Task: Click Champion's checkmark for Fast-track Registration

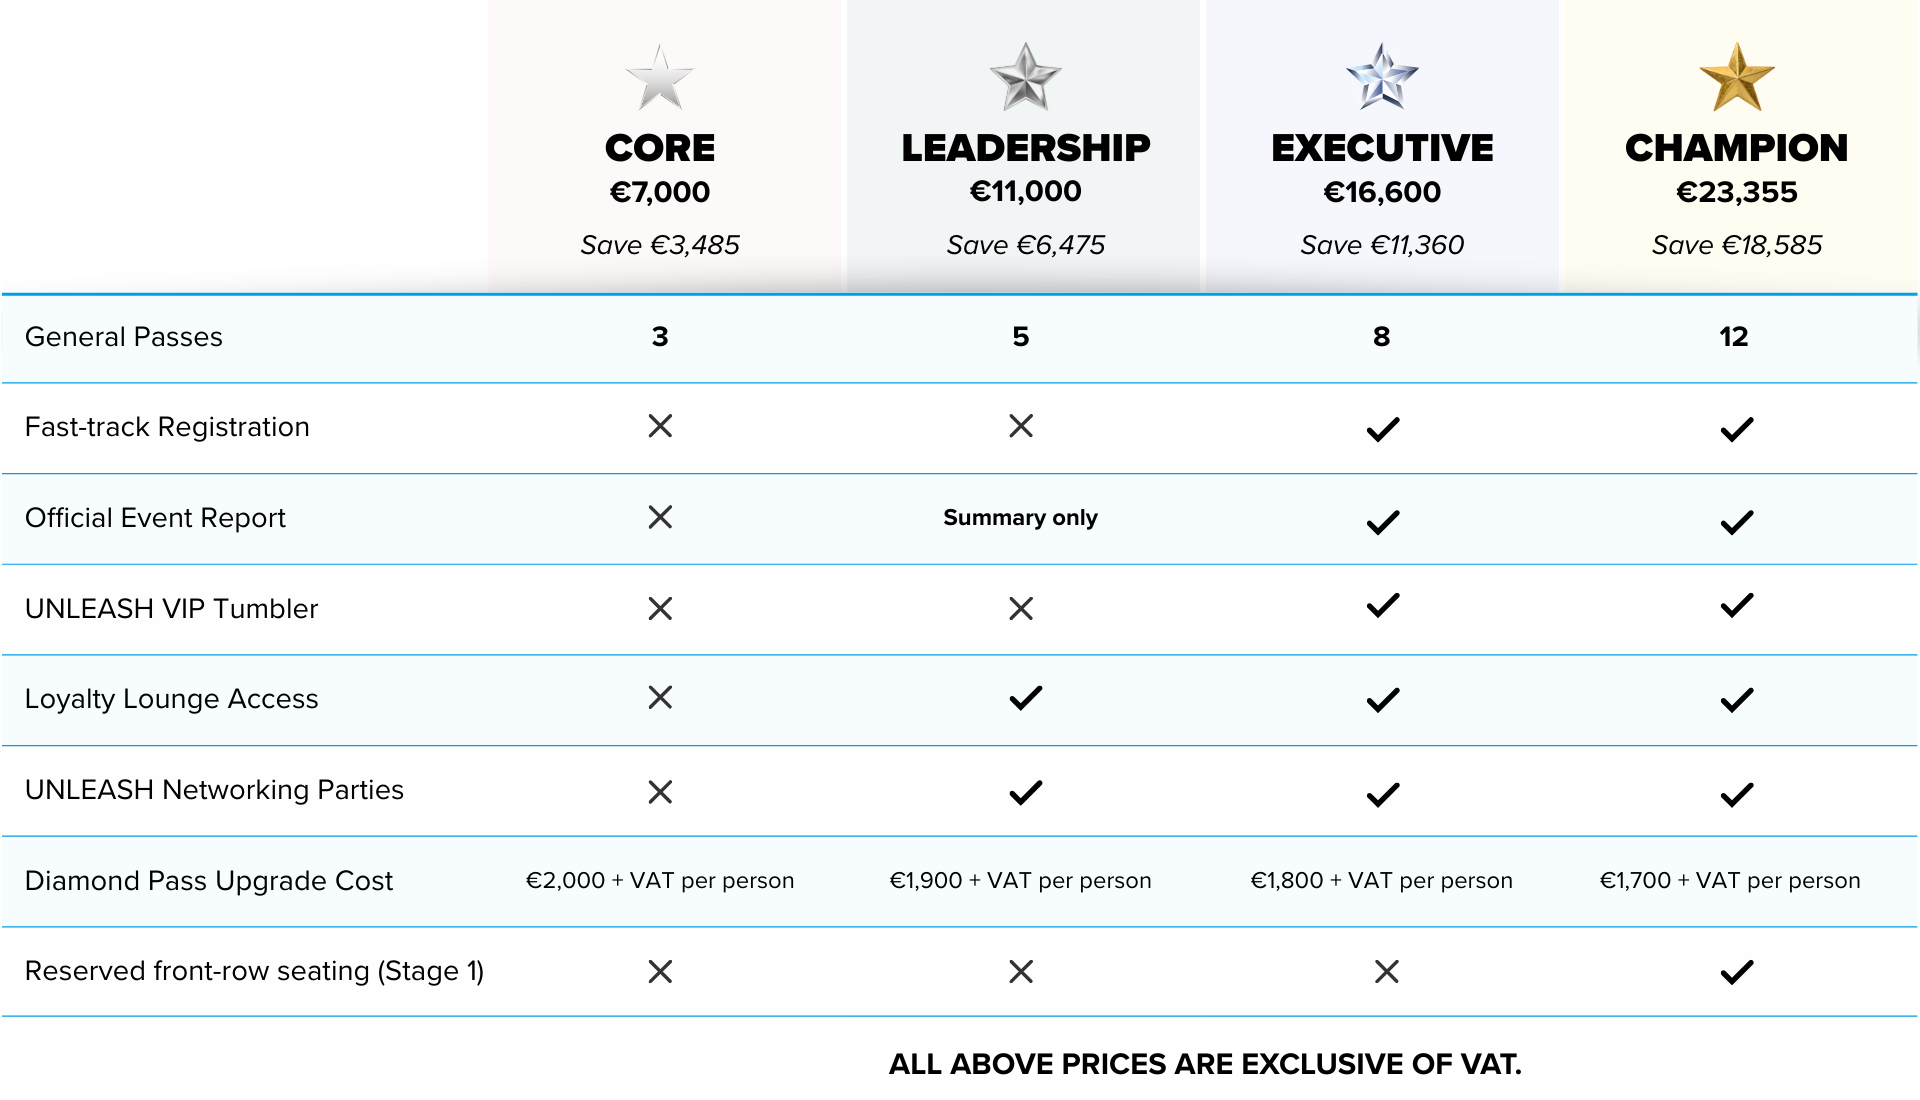Action: coord(1737,429)
